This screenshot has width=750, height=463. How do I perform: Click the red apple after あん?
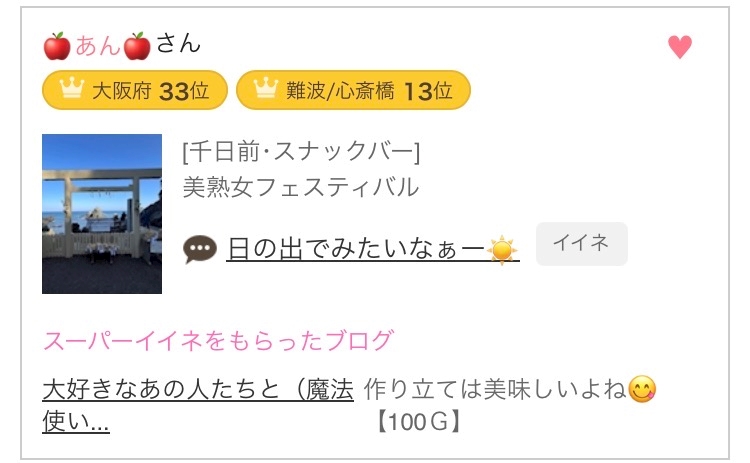pos(137,46)
